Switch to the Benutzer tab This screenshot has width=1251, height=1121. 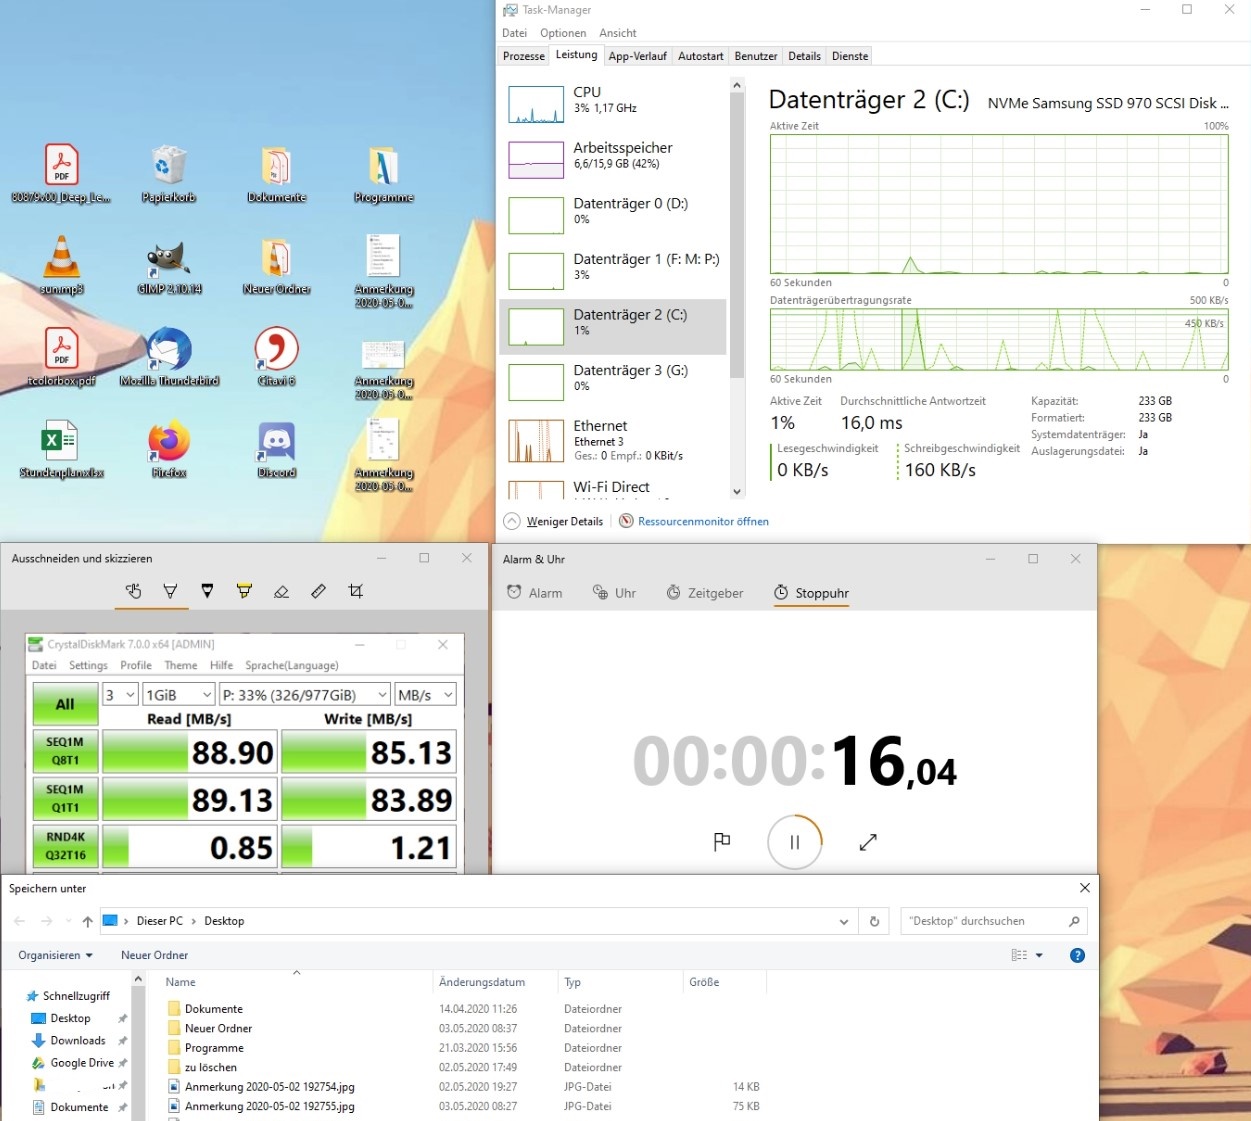click(x=755, y=56)
